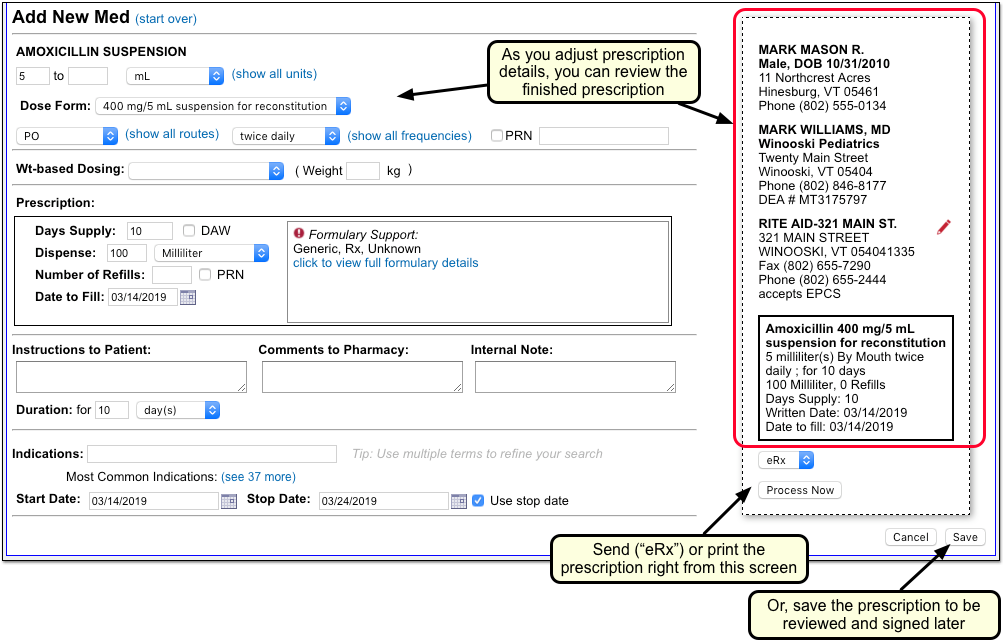Image resolution: width=1005 pixels, height=640 pixels.
Task: Click the red Formulary Support alert icon
Action: [299, 233]
